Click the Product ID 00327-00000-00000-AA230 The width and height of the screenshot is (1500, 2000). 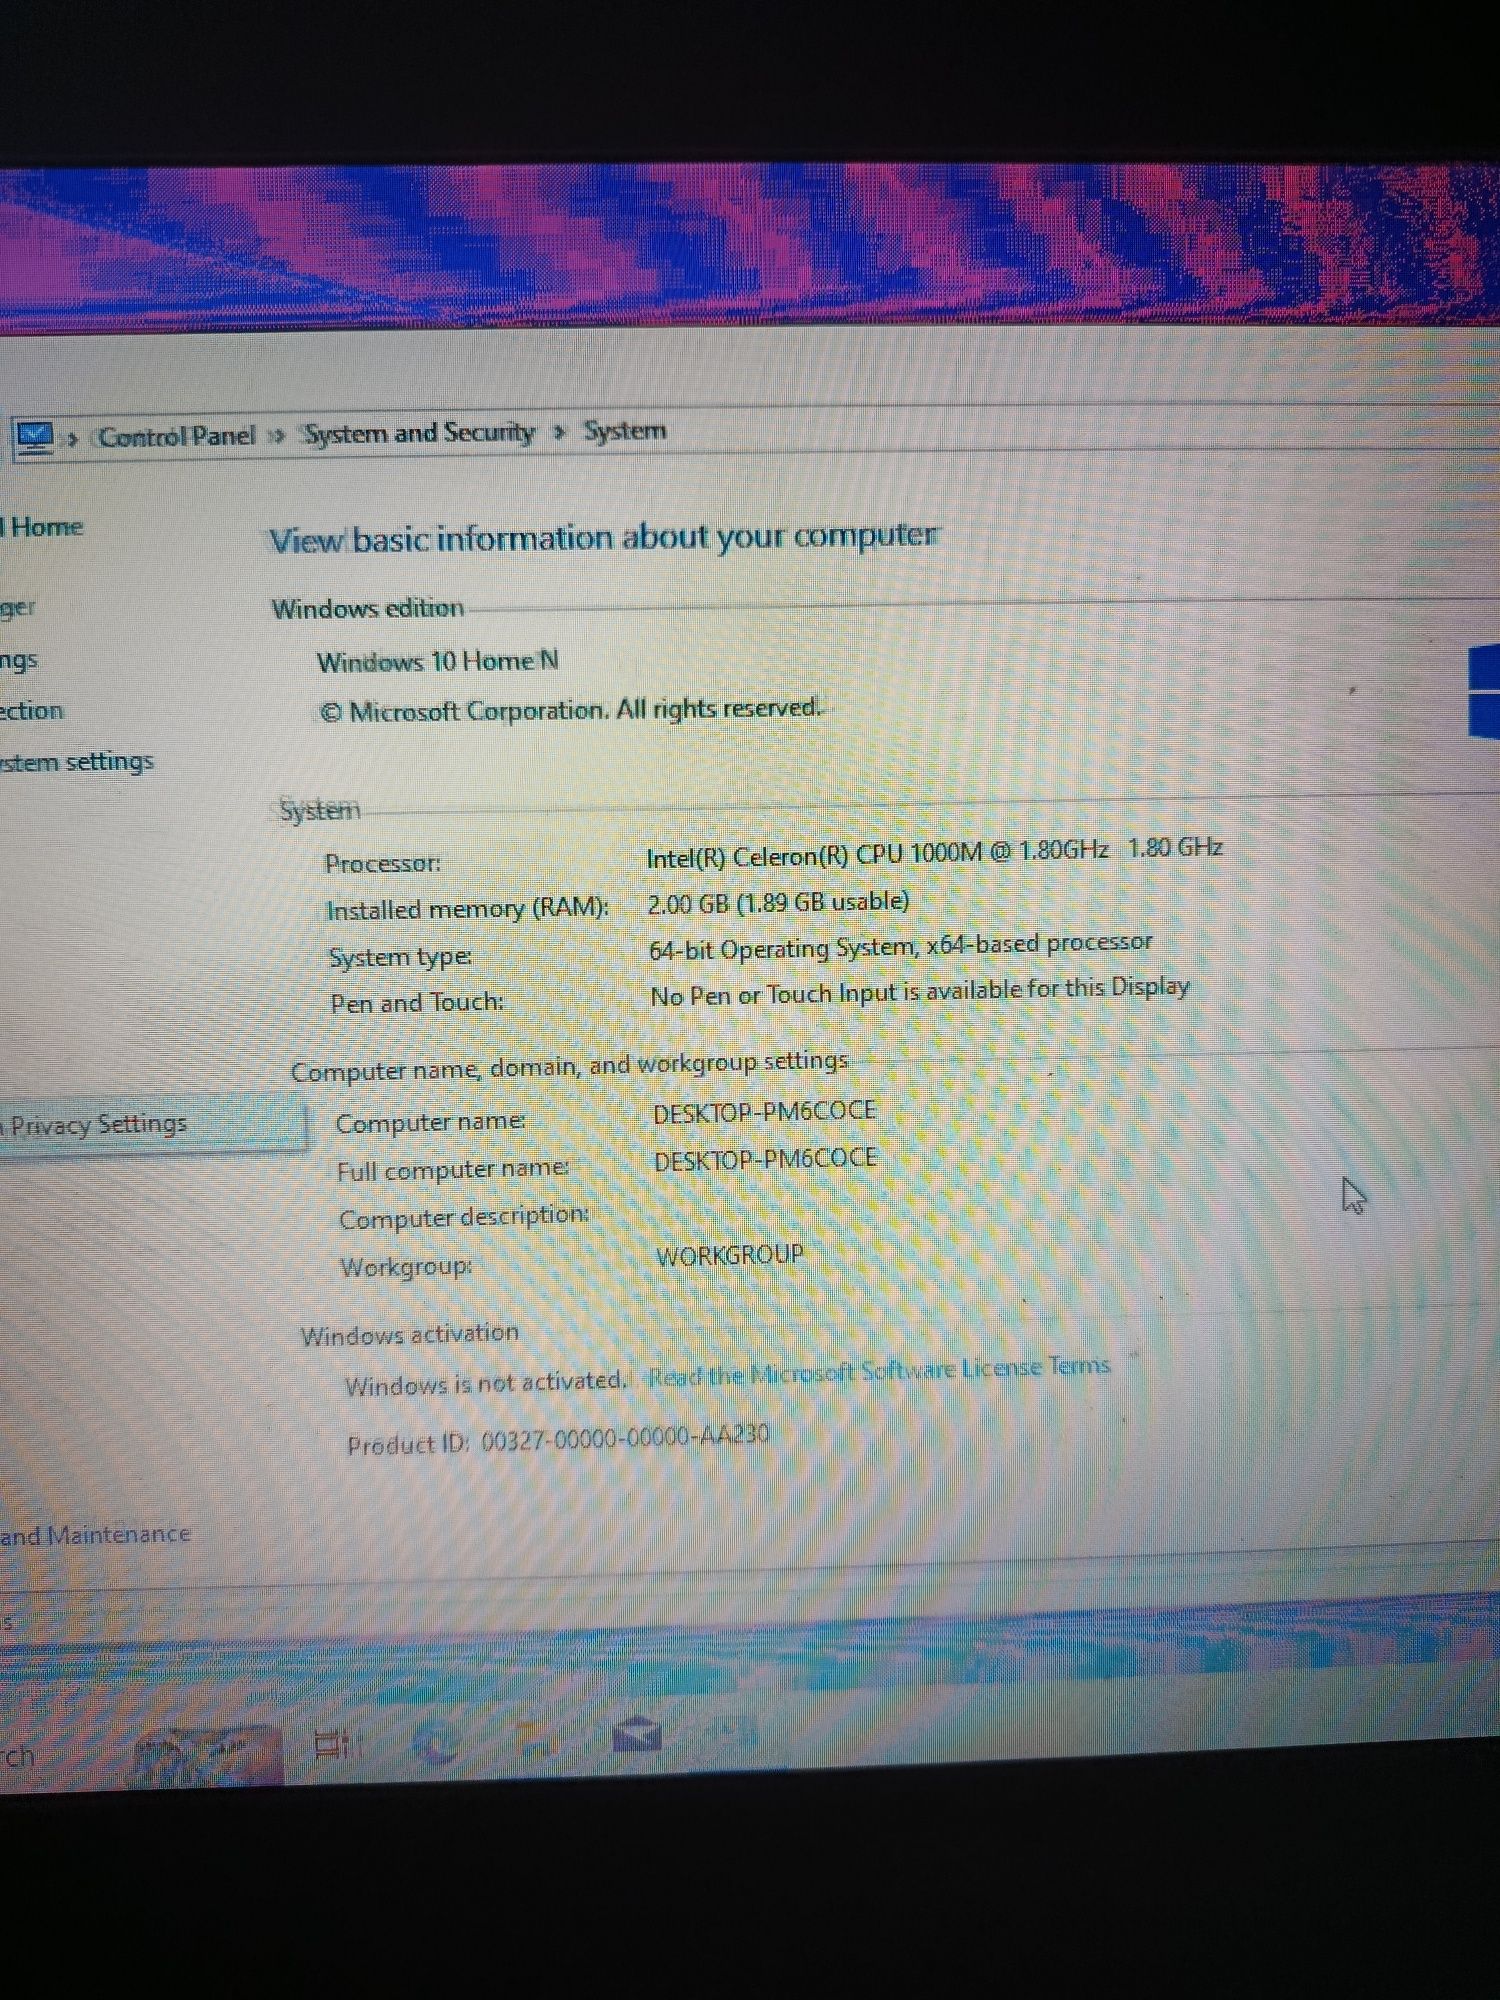pos(558,1441)
